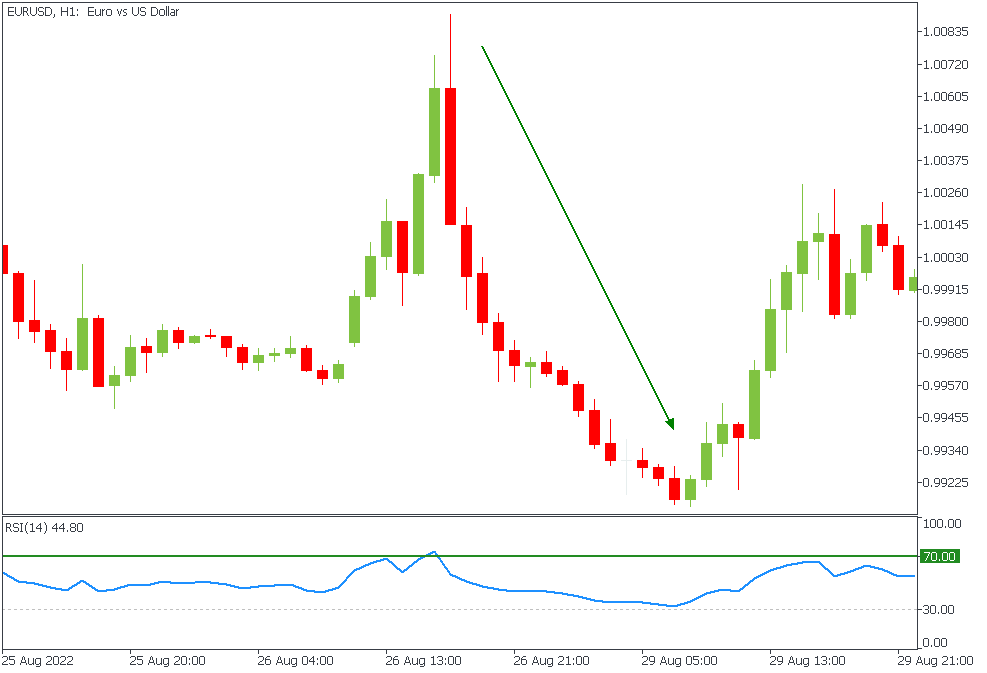Click the '29 Aug 13:00' time axis label
This screenshot has width=987, height=673.
pyautogui.click(x=807, y=661)
